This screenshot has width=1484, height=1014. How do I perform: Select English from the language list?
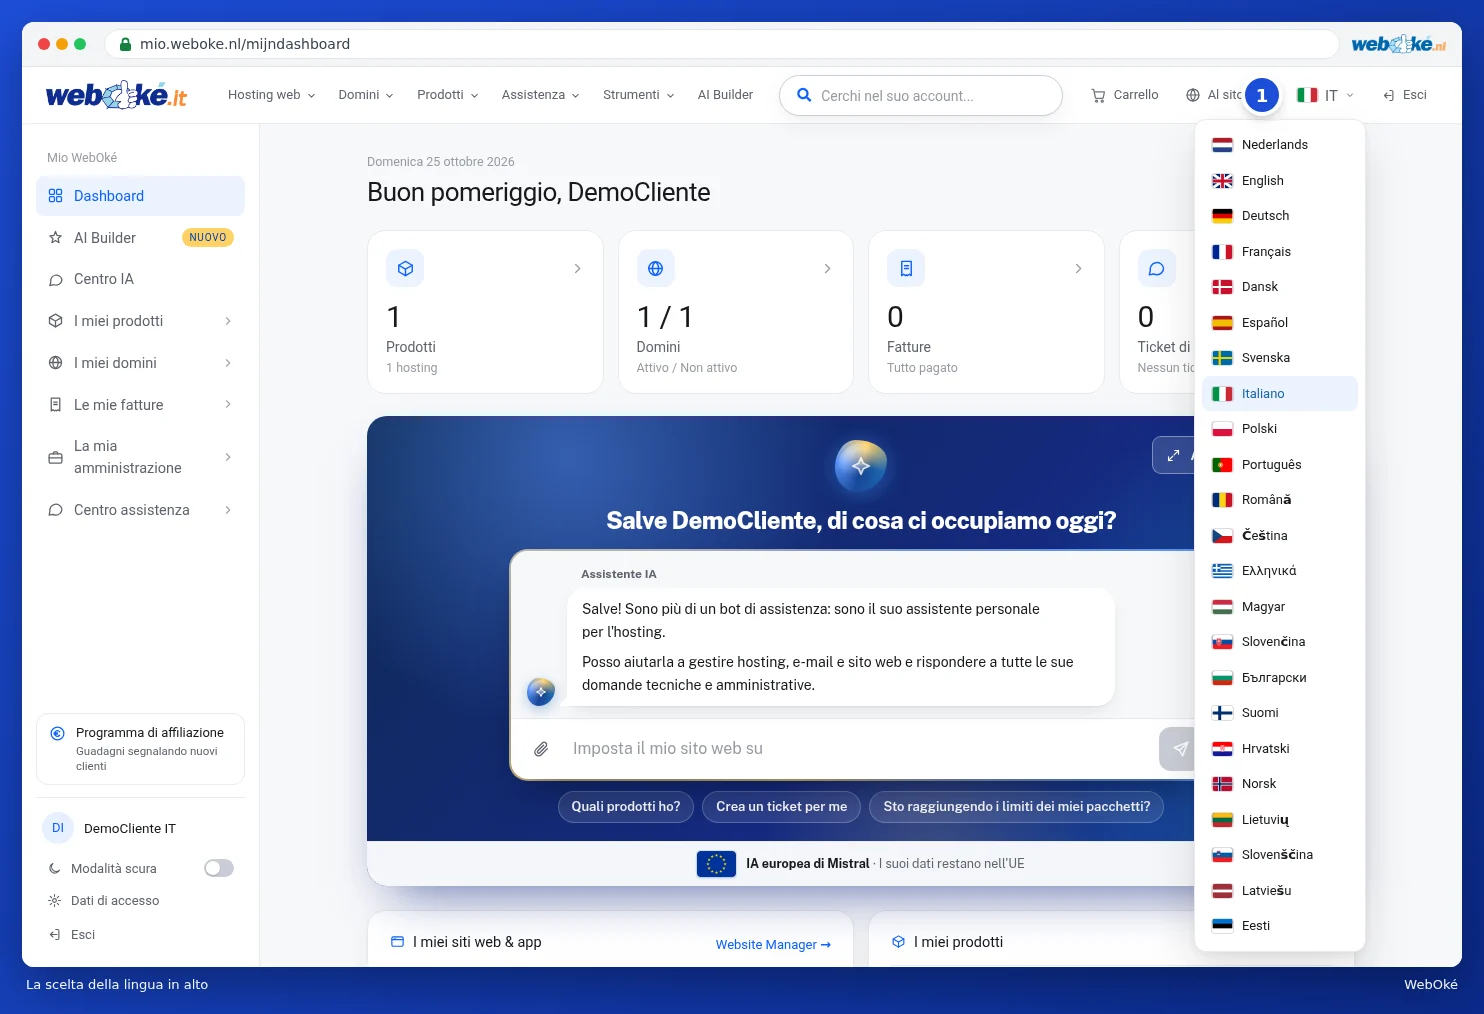point(1280,181)
